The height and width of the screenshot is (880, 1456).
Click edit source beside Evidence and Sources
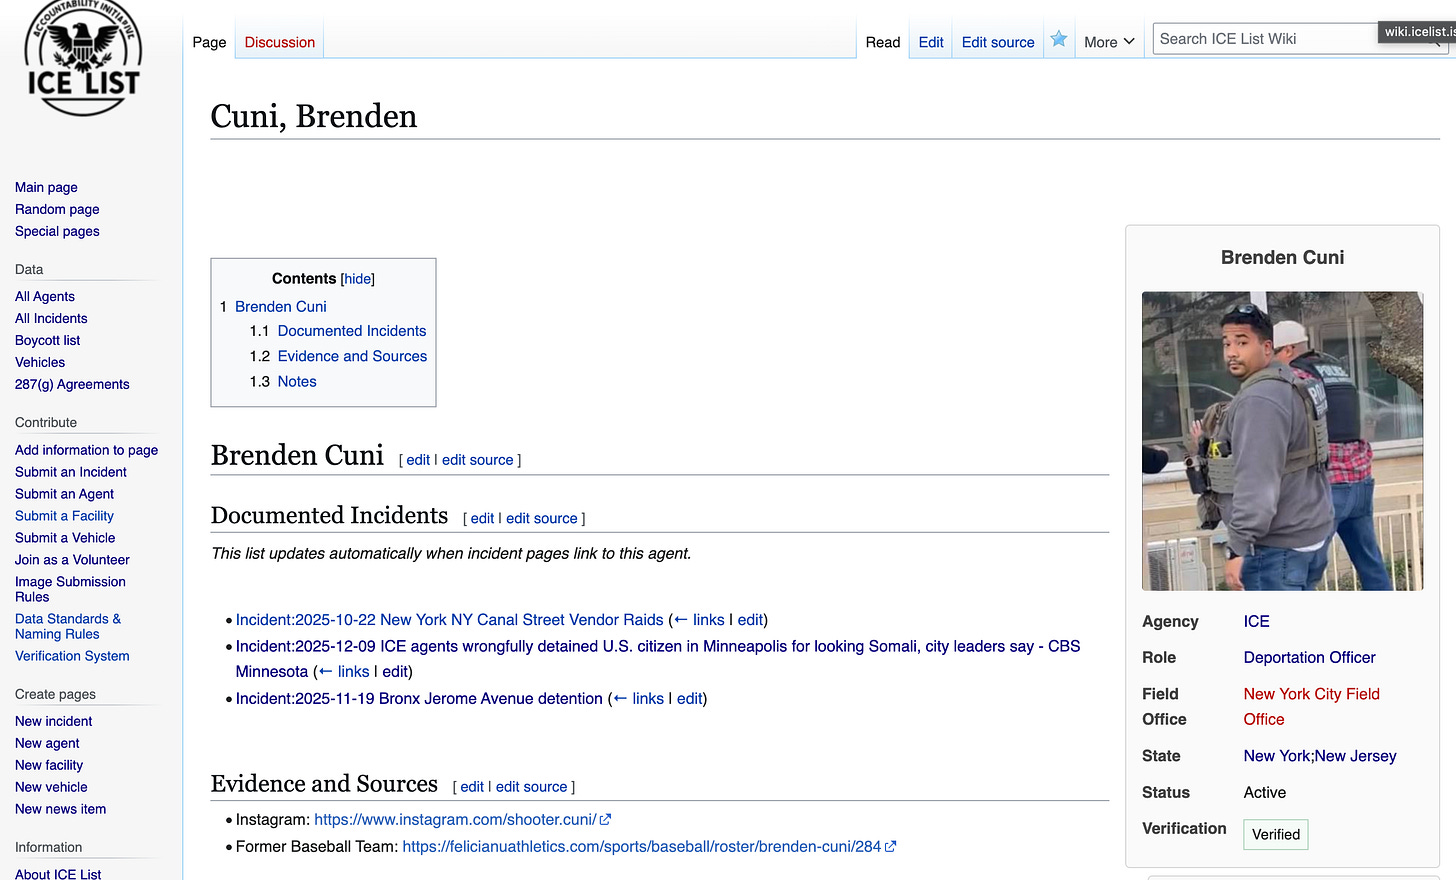532,787
